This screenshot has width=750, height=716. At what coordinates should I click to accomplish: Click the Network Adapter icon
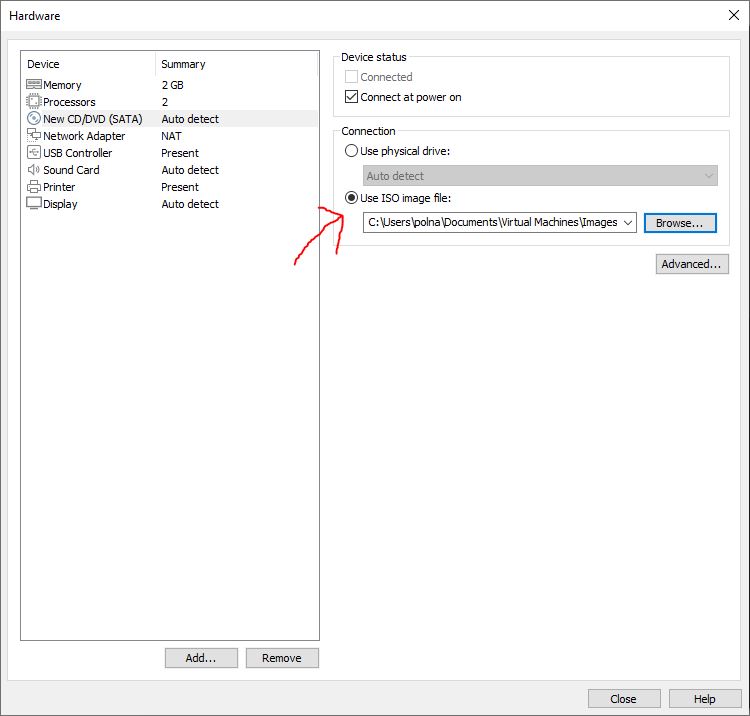coord(33,135)
